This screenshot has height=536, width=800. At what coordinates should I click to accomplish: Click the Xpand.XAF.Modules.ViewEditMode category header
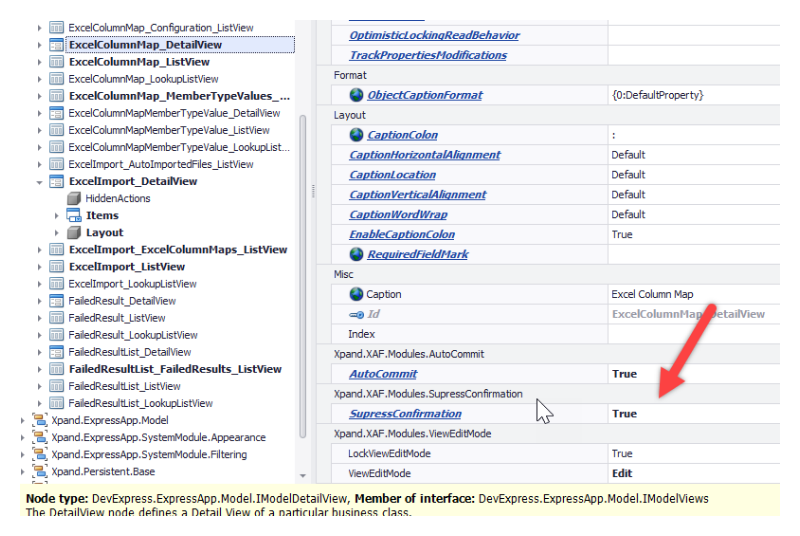click(x=412, y=433)
